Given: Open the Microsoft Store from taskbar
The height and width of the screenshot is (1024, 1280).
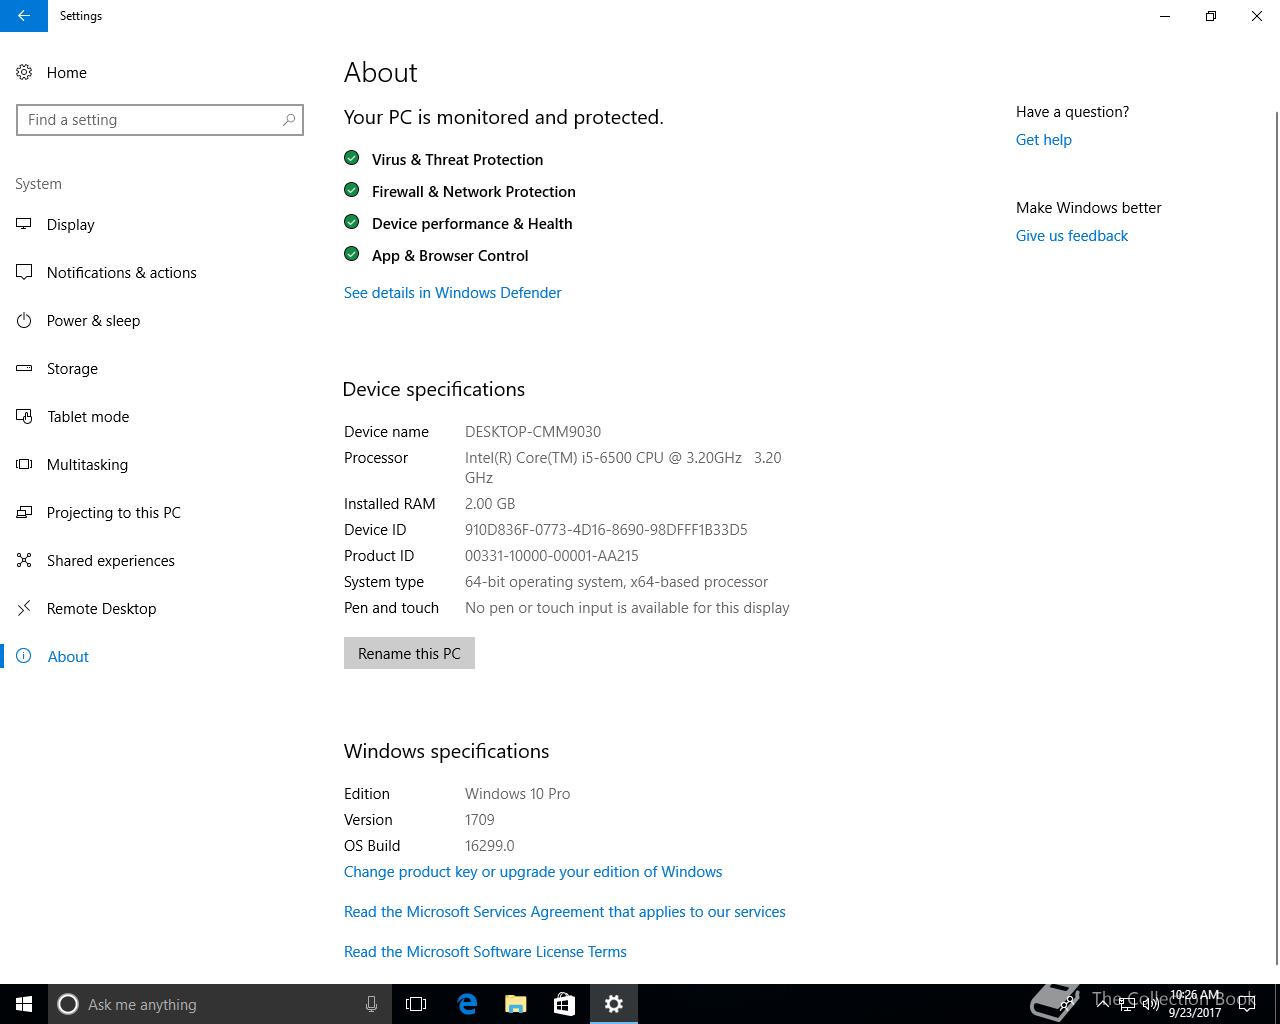Looking at the screenshot, I should click(x=564, y=1004).
